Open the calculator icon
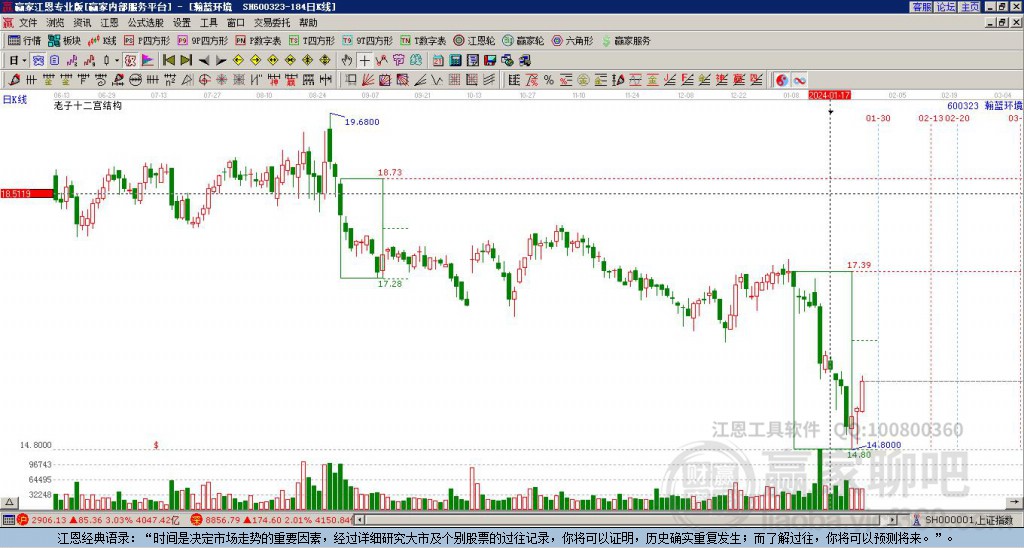The height and width of the screenshot is (548, 1024). [456, 61]
